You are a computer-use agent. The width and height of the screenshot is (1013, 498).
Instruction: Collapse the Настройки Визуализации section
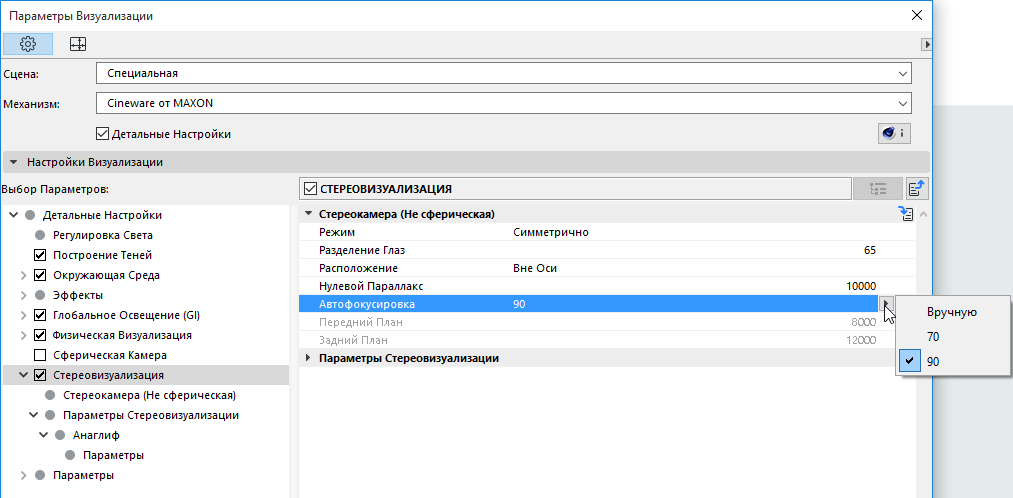point(14,163)
